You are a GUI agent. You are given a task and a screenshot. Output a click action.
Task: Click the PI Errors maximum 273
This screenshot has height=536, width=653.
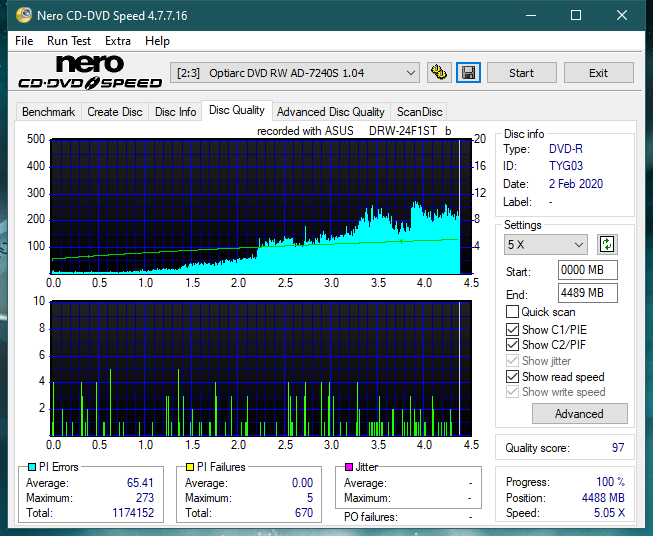pos(145,498)
